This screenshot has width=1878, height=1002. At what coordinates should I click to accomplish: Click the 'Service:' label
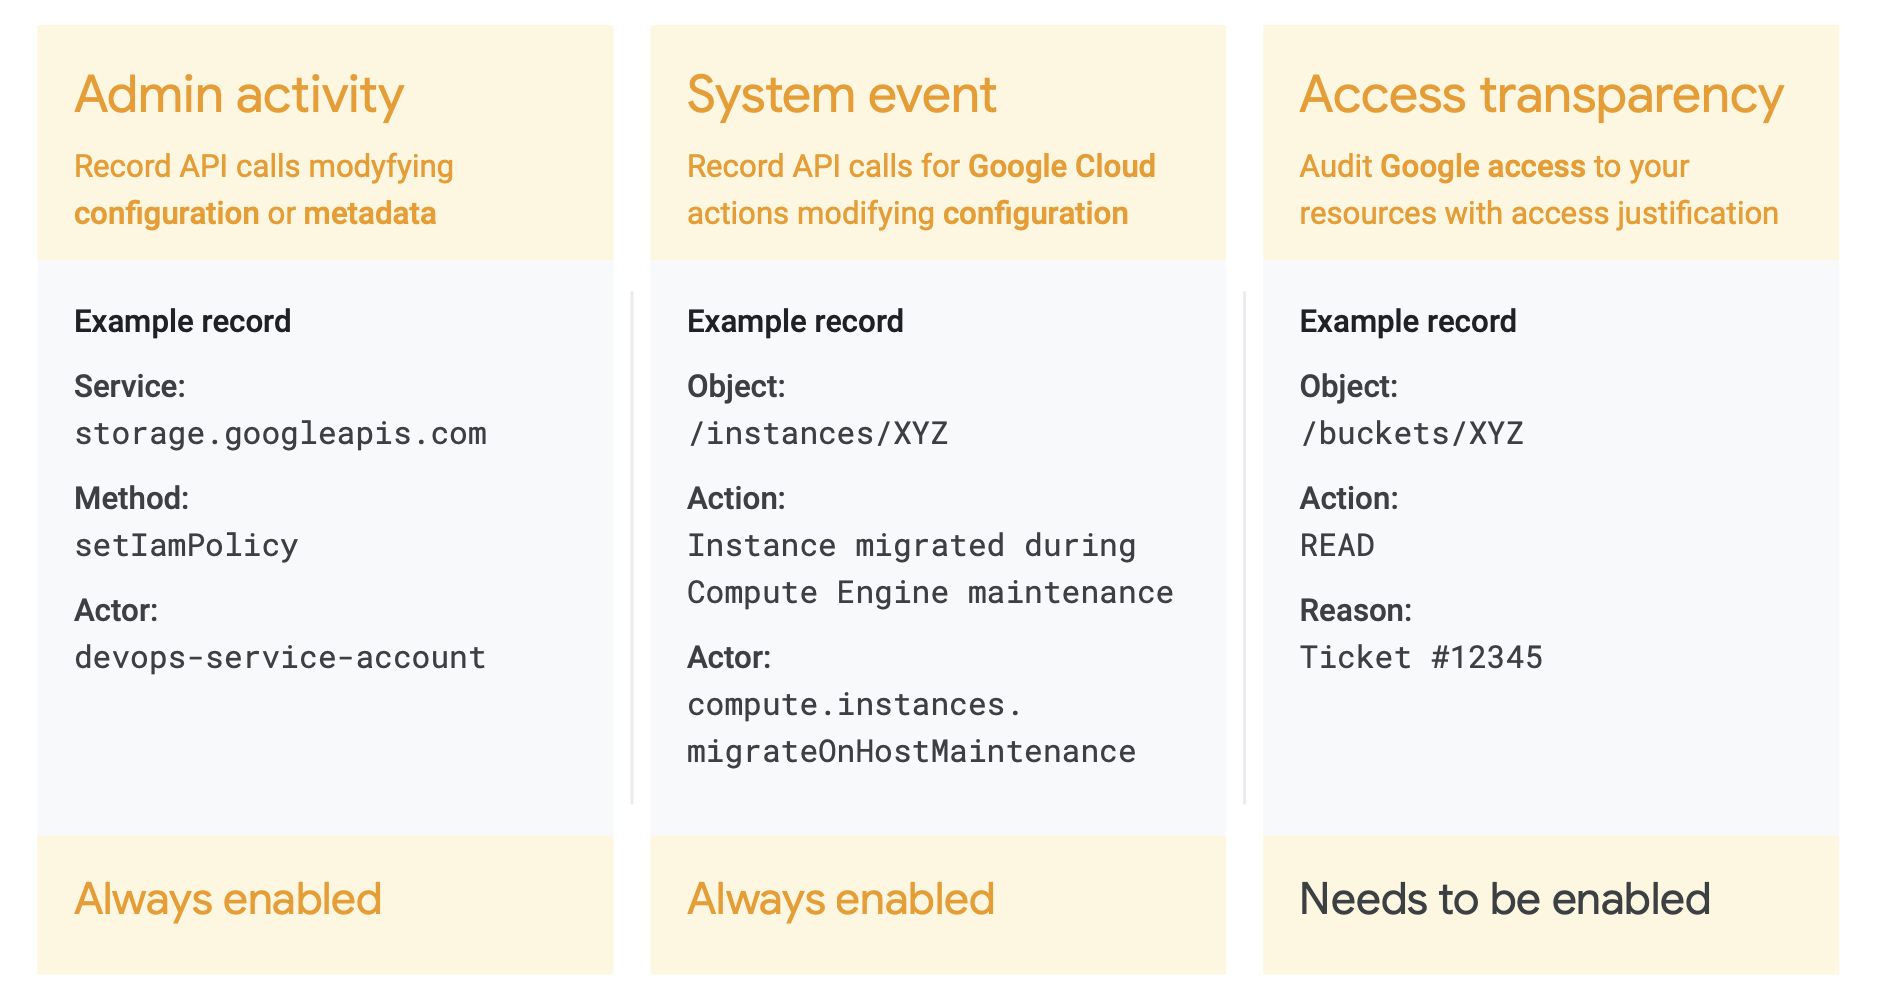pyautogui.click(x=130, y=386)
